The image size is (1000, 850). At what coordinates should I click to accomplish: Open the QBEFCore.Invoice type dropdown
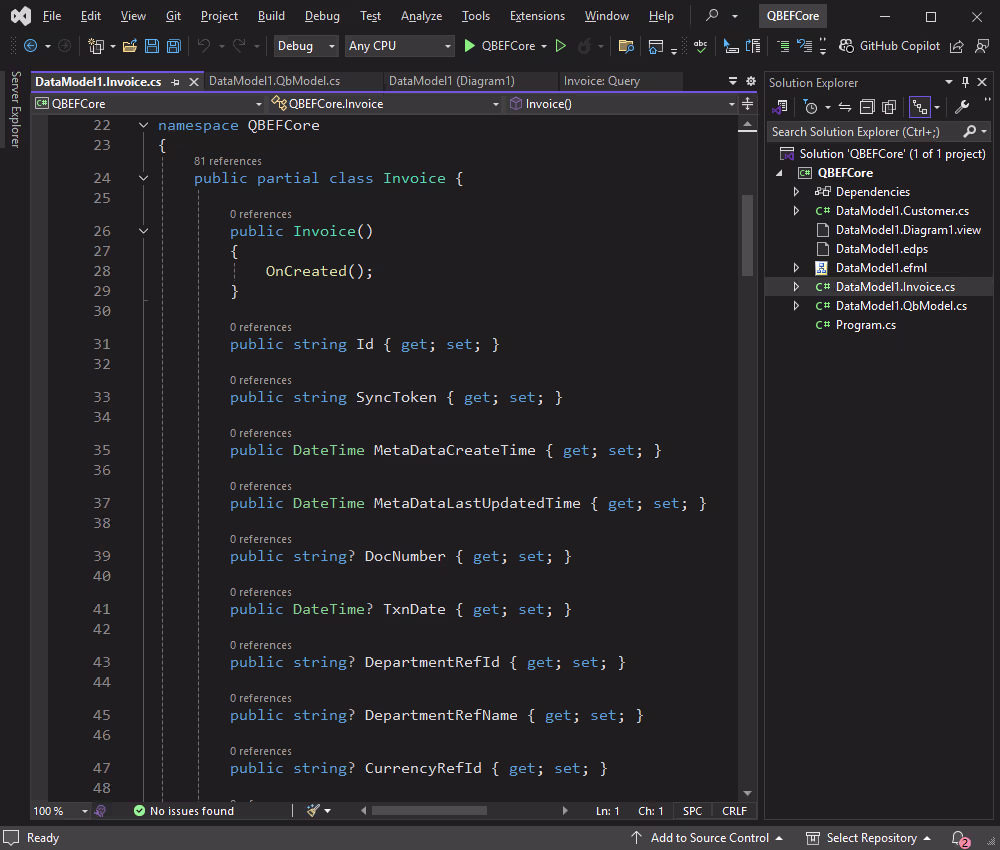[385, 103]
